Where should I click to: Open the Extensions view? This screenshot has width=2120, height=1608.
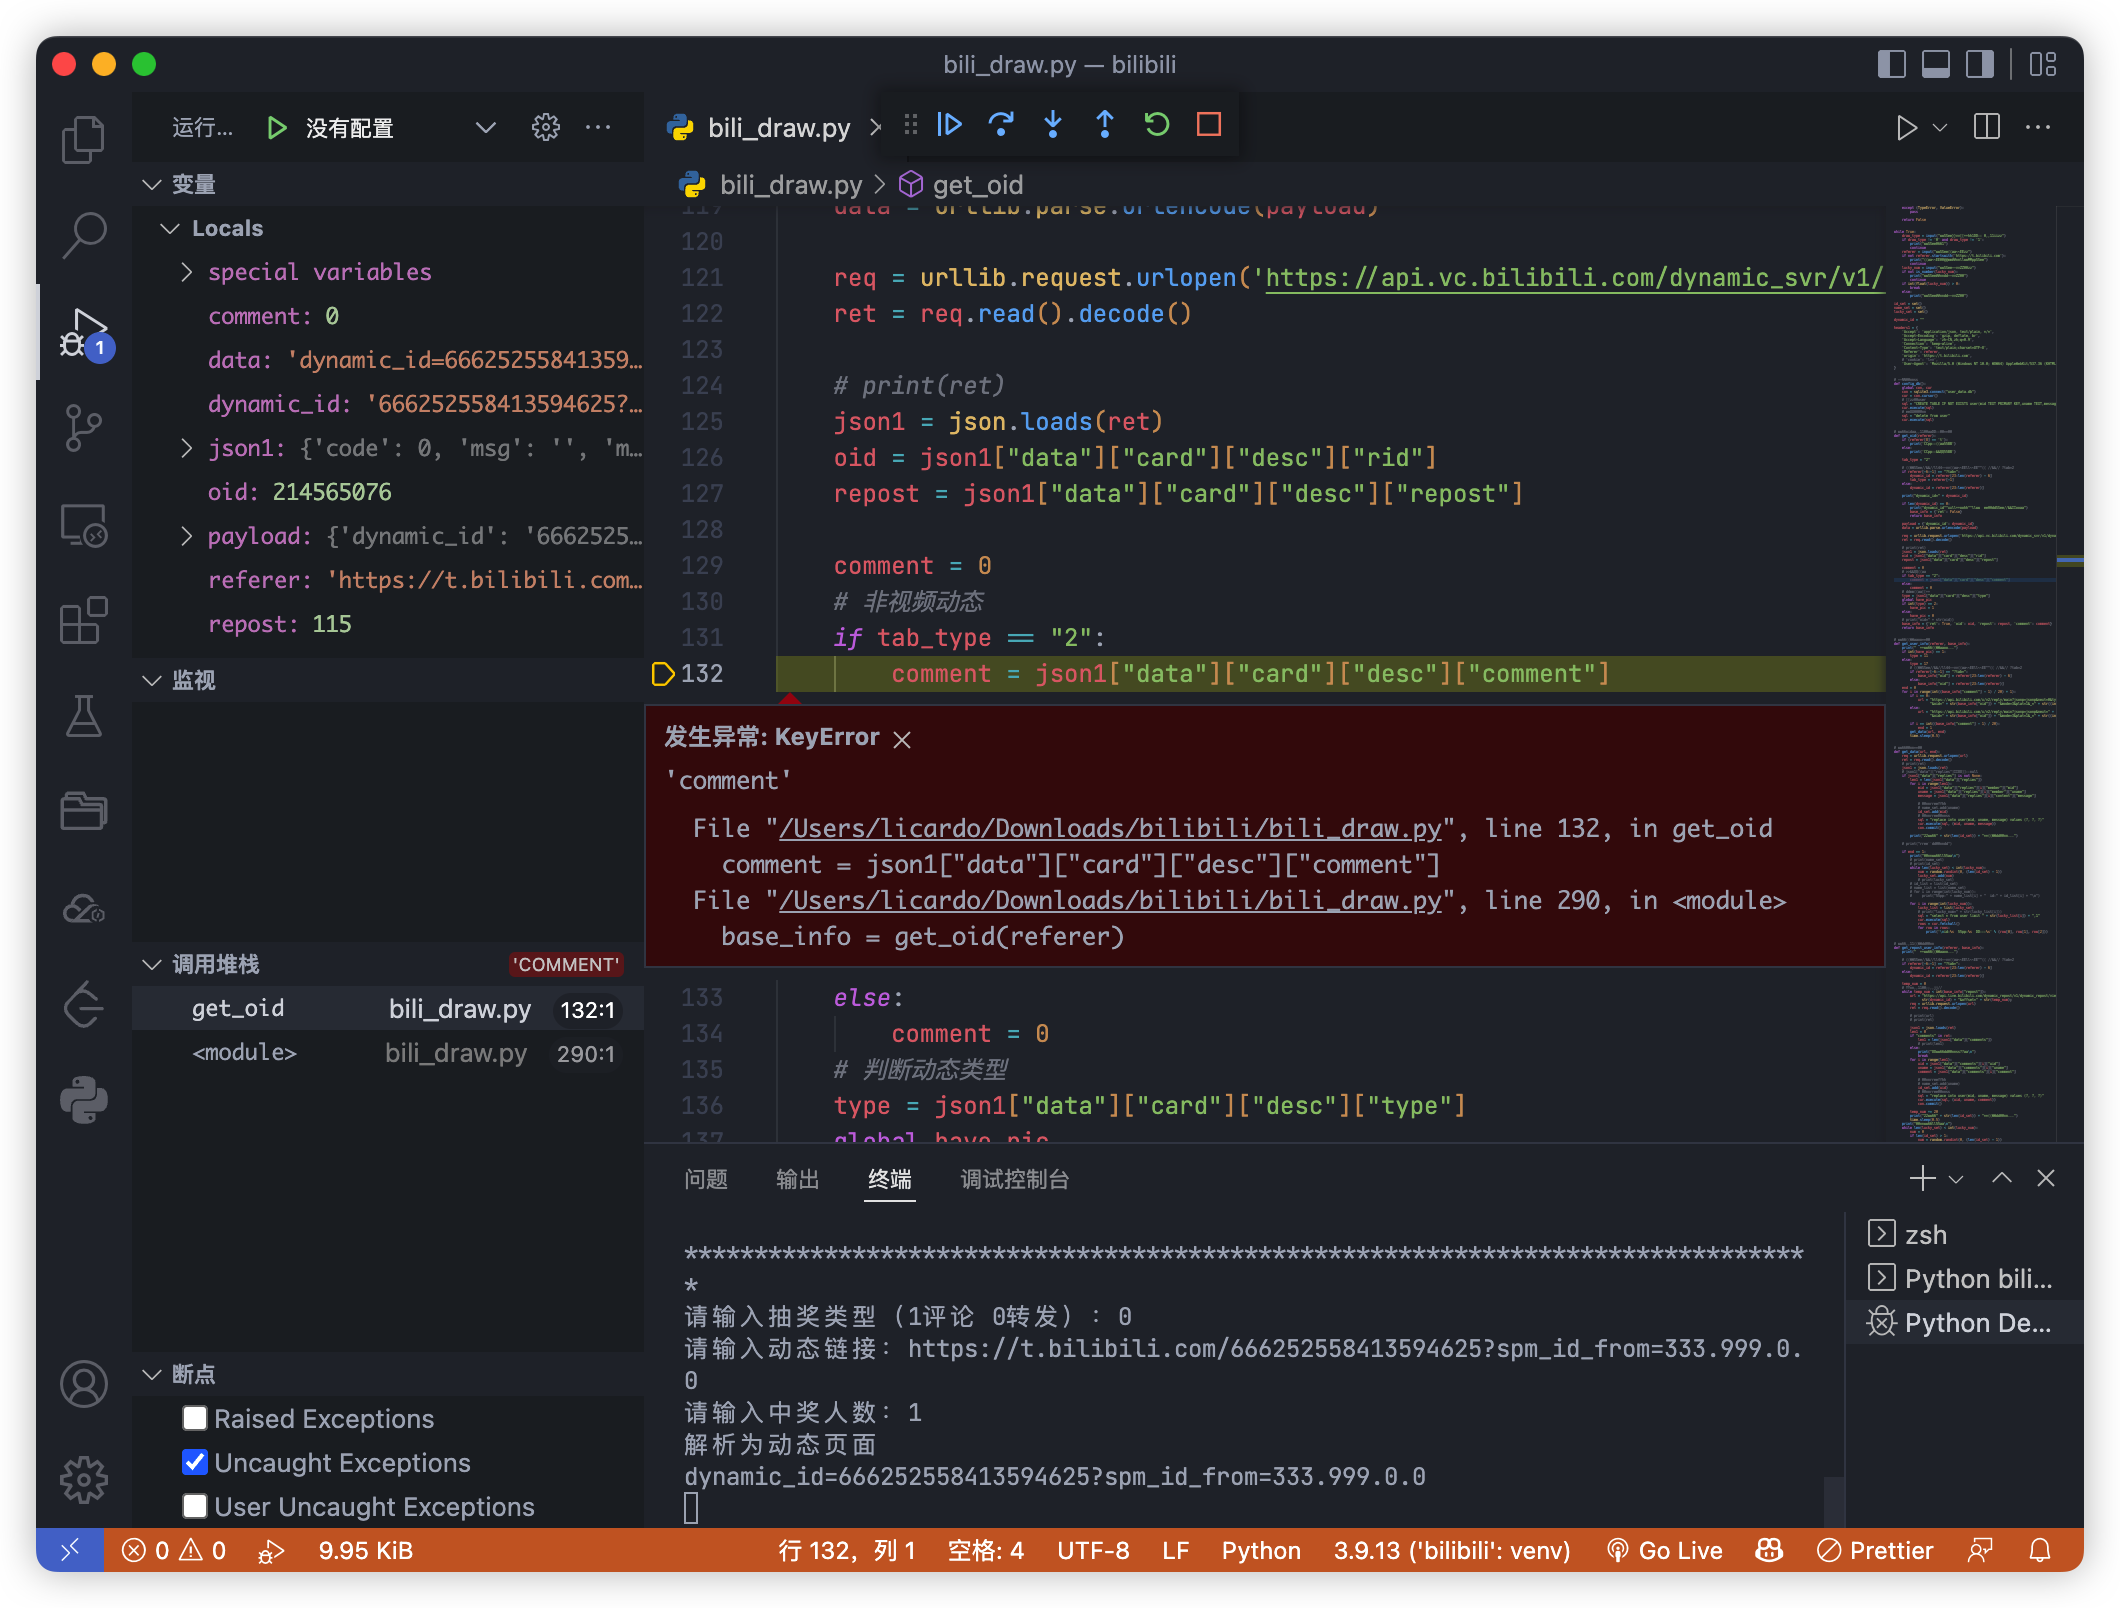click(x=84, y=620)
